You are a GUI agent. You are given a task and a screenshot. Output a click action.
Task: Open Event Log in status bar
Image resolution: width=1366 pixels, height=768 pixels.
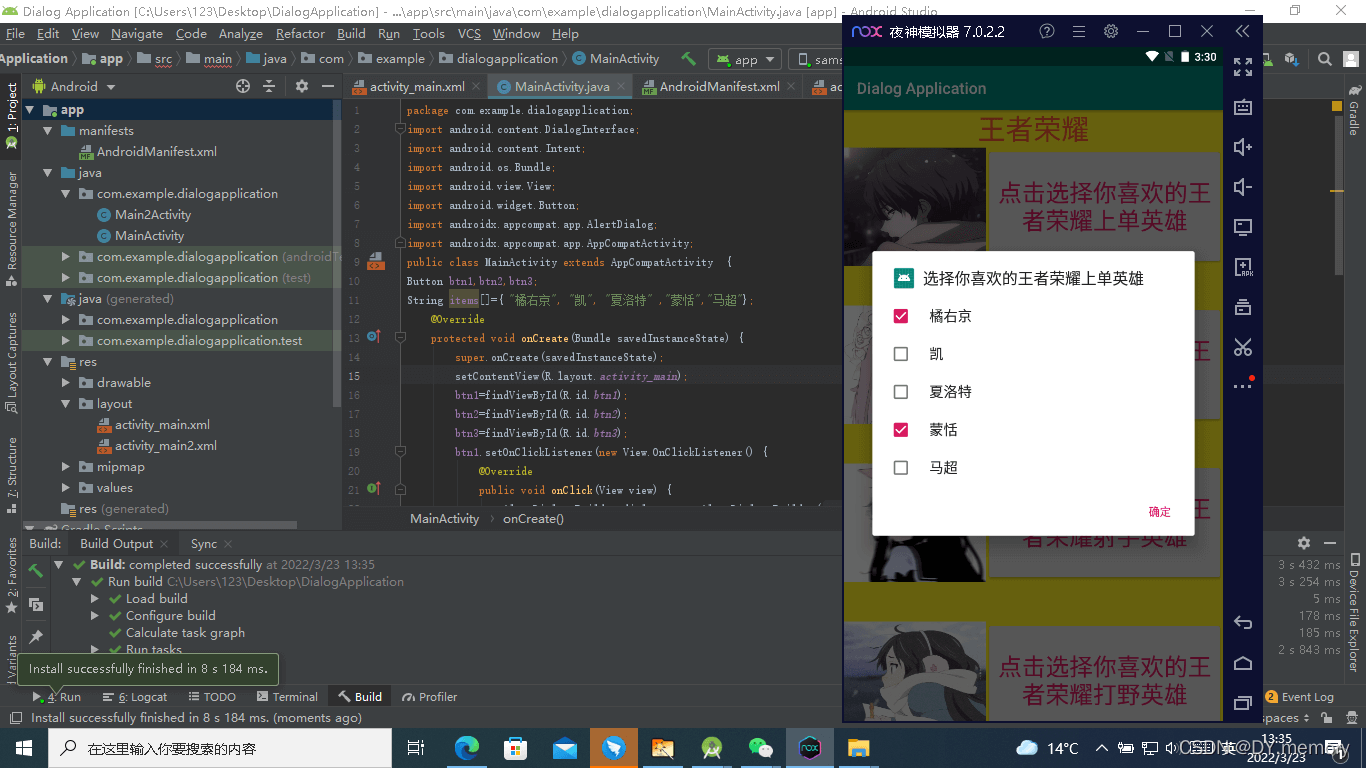click(1300, 697)
